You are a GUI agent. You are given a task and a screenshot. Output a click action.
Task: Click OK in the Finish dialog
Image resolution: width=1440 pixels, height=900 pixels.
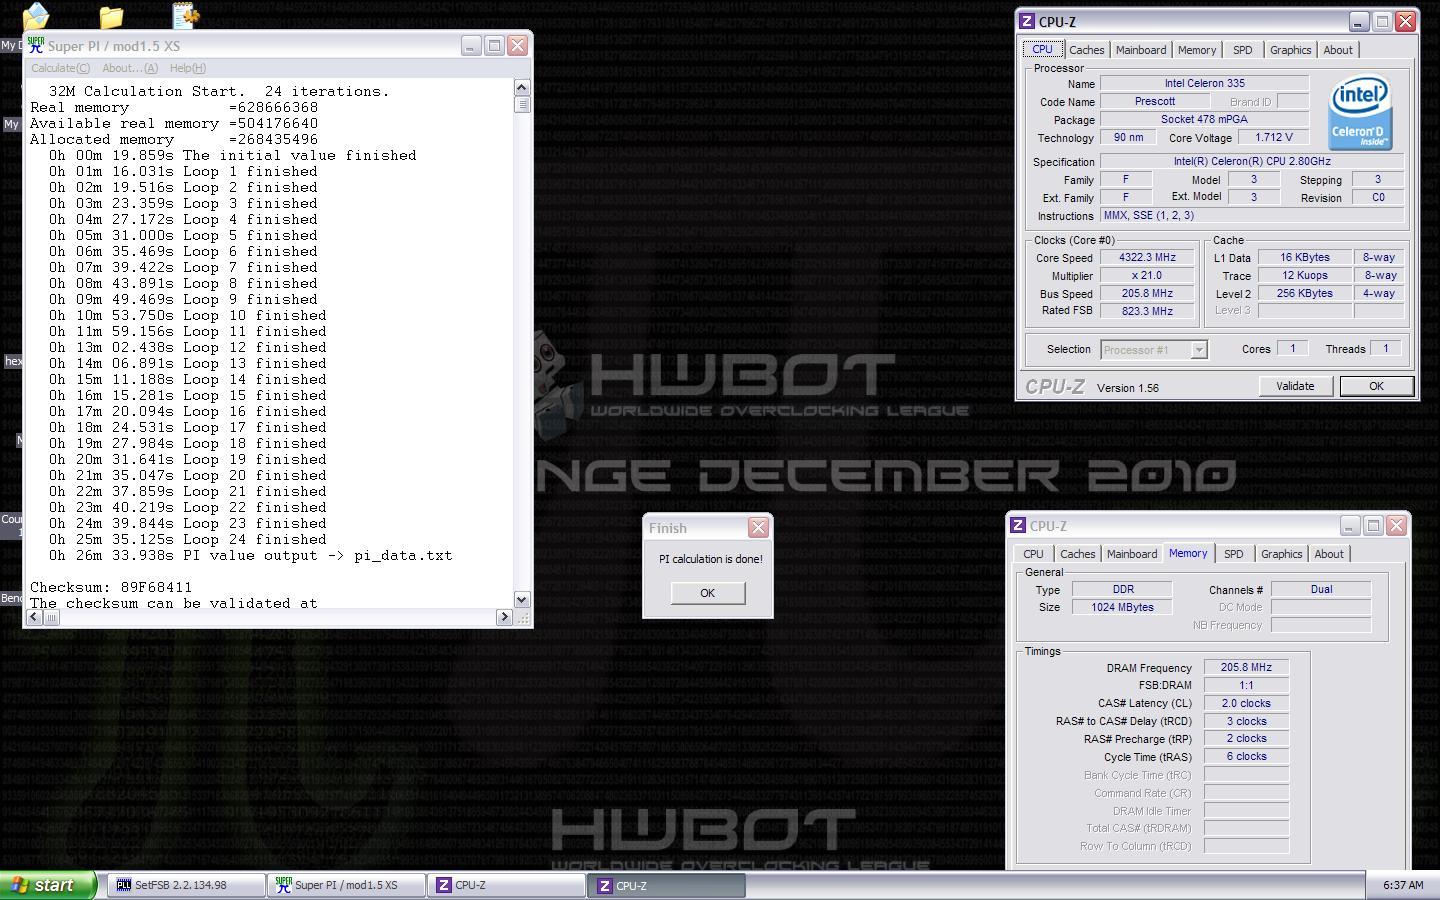[x=707, y=593]
